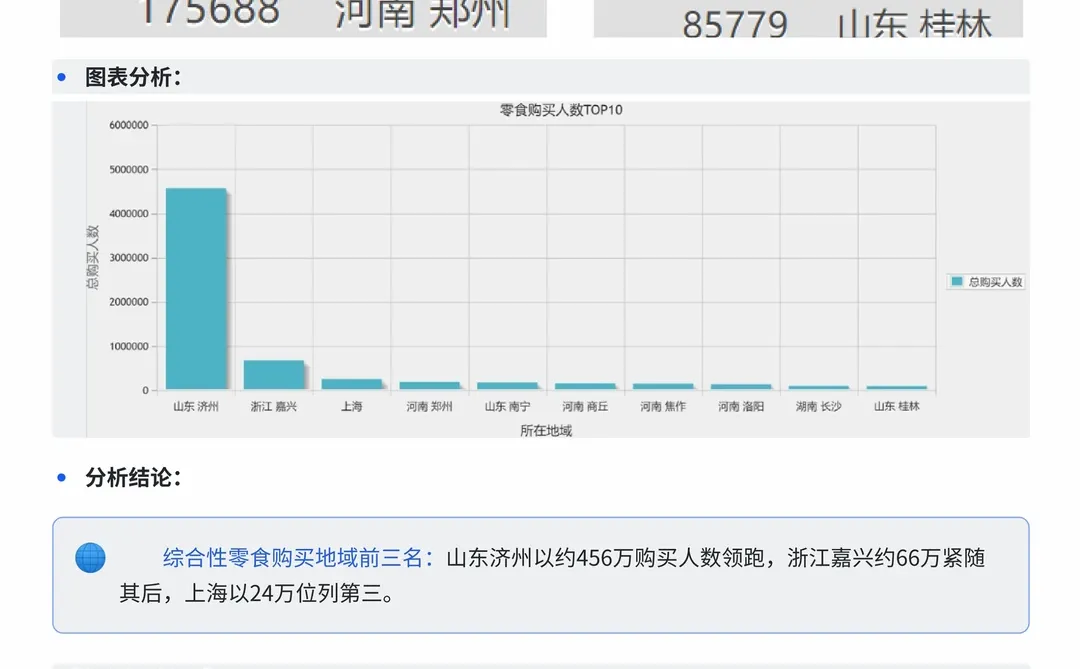Click the 湖南 长沙 axis label
1080x669 pixels.
[820, 406]
